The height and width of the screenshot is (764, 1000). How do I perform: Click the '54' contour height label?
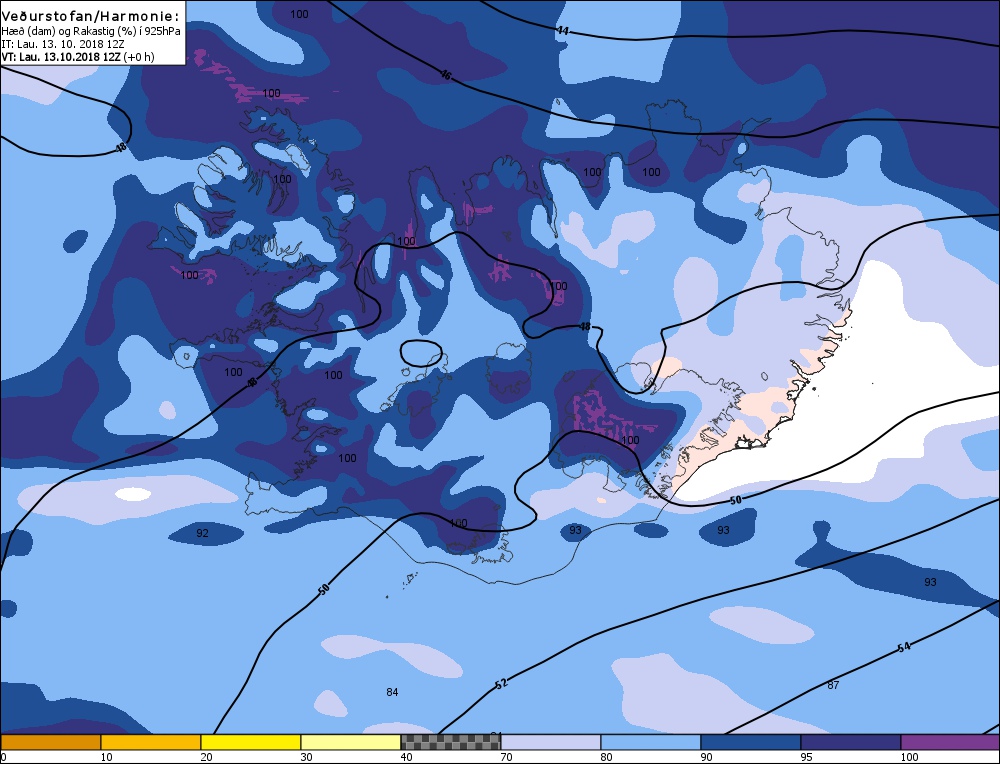pos(904,647)
